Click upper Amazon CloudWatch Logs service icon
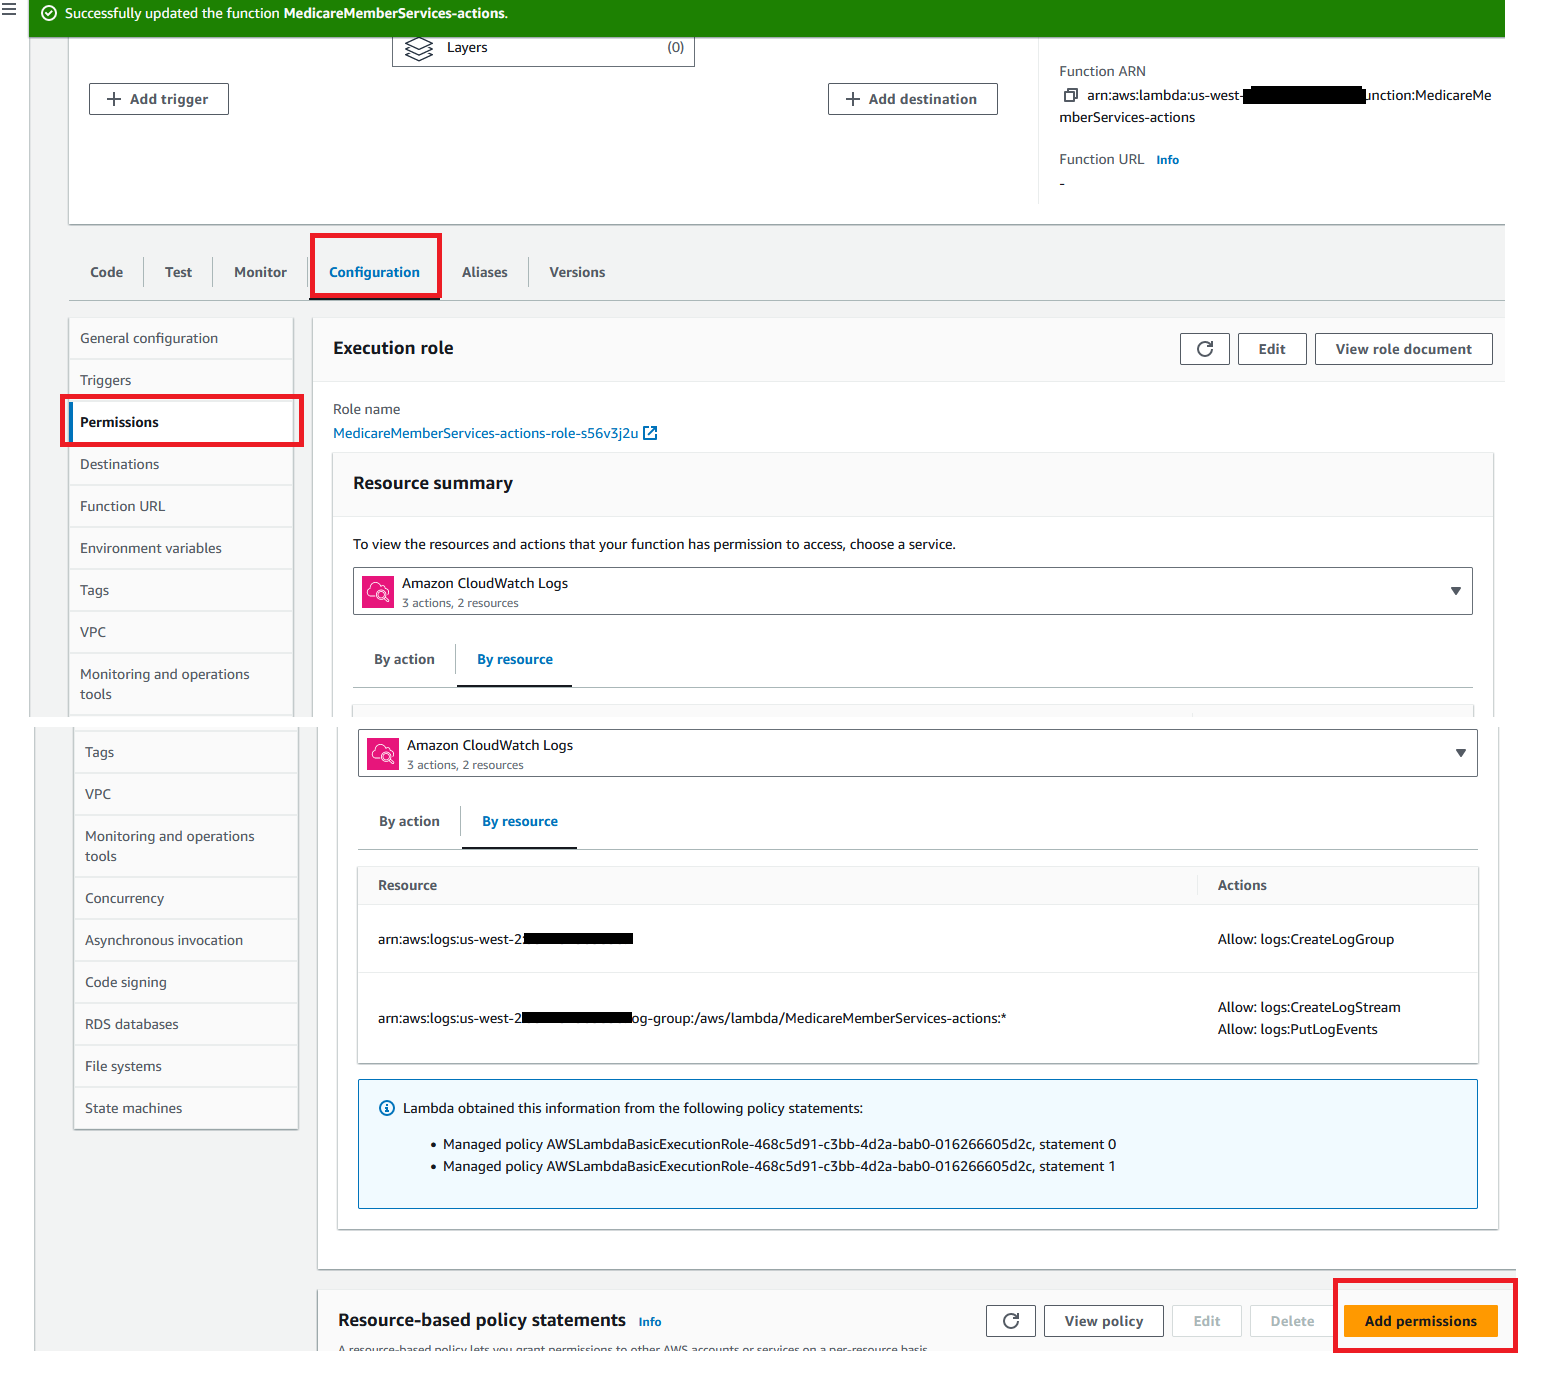This screenshot has width=1550, height=1374. (x=378, y=592)
